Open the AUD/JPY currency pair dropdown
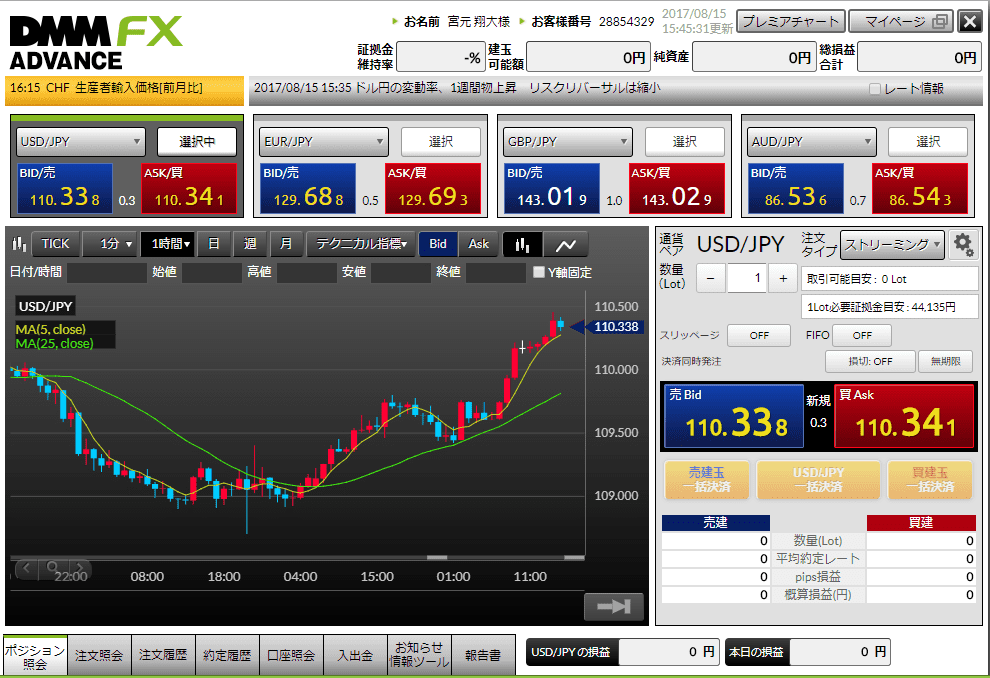990x678 pixels. pos(811,141)
